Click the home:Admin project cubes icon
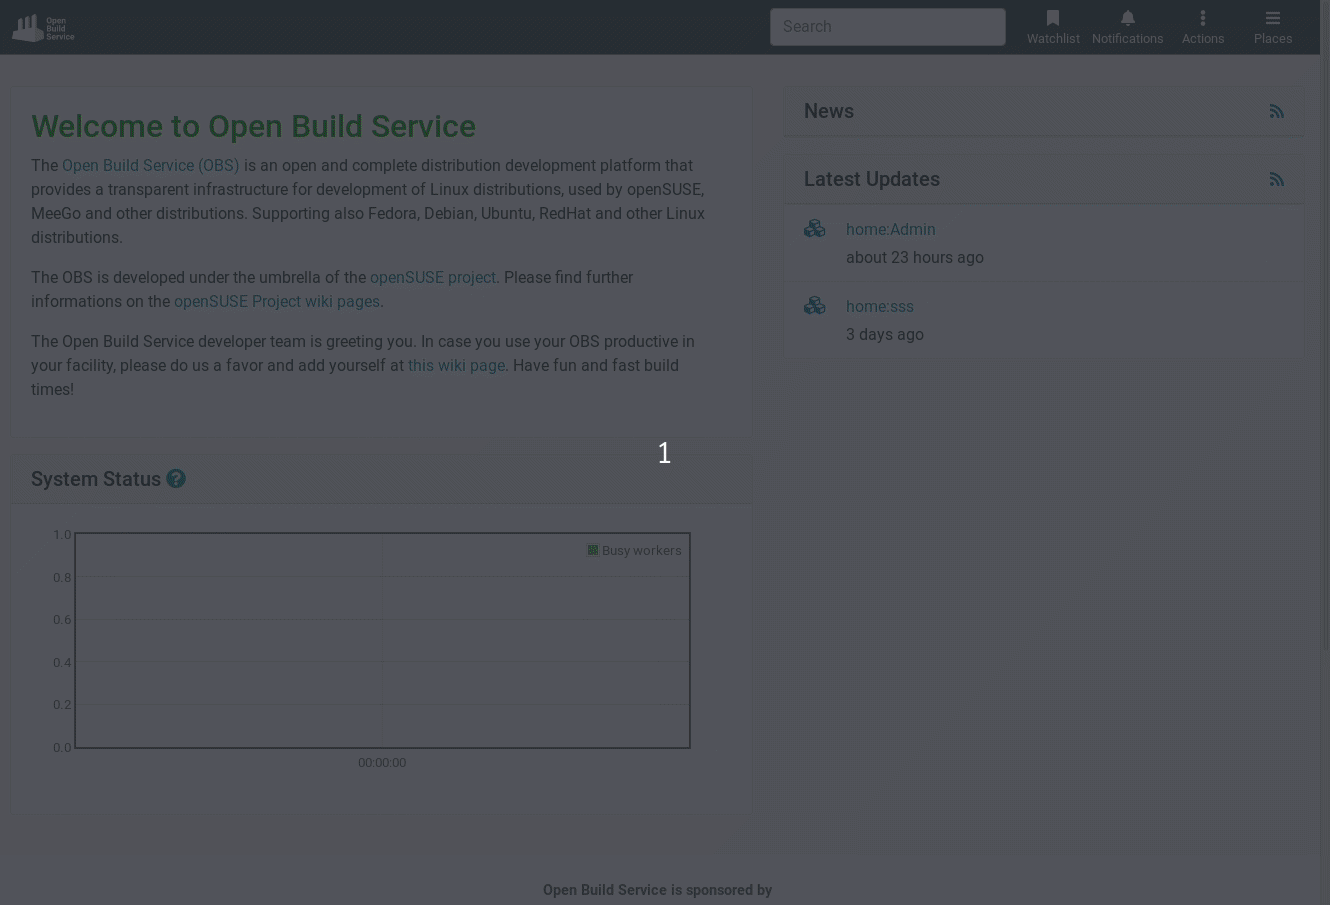Screen dimensions: 1330x905 coord(815,229)
